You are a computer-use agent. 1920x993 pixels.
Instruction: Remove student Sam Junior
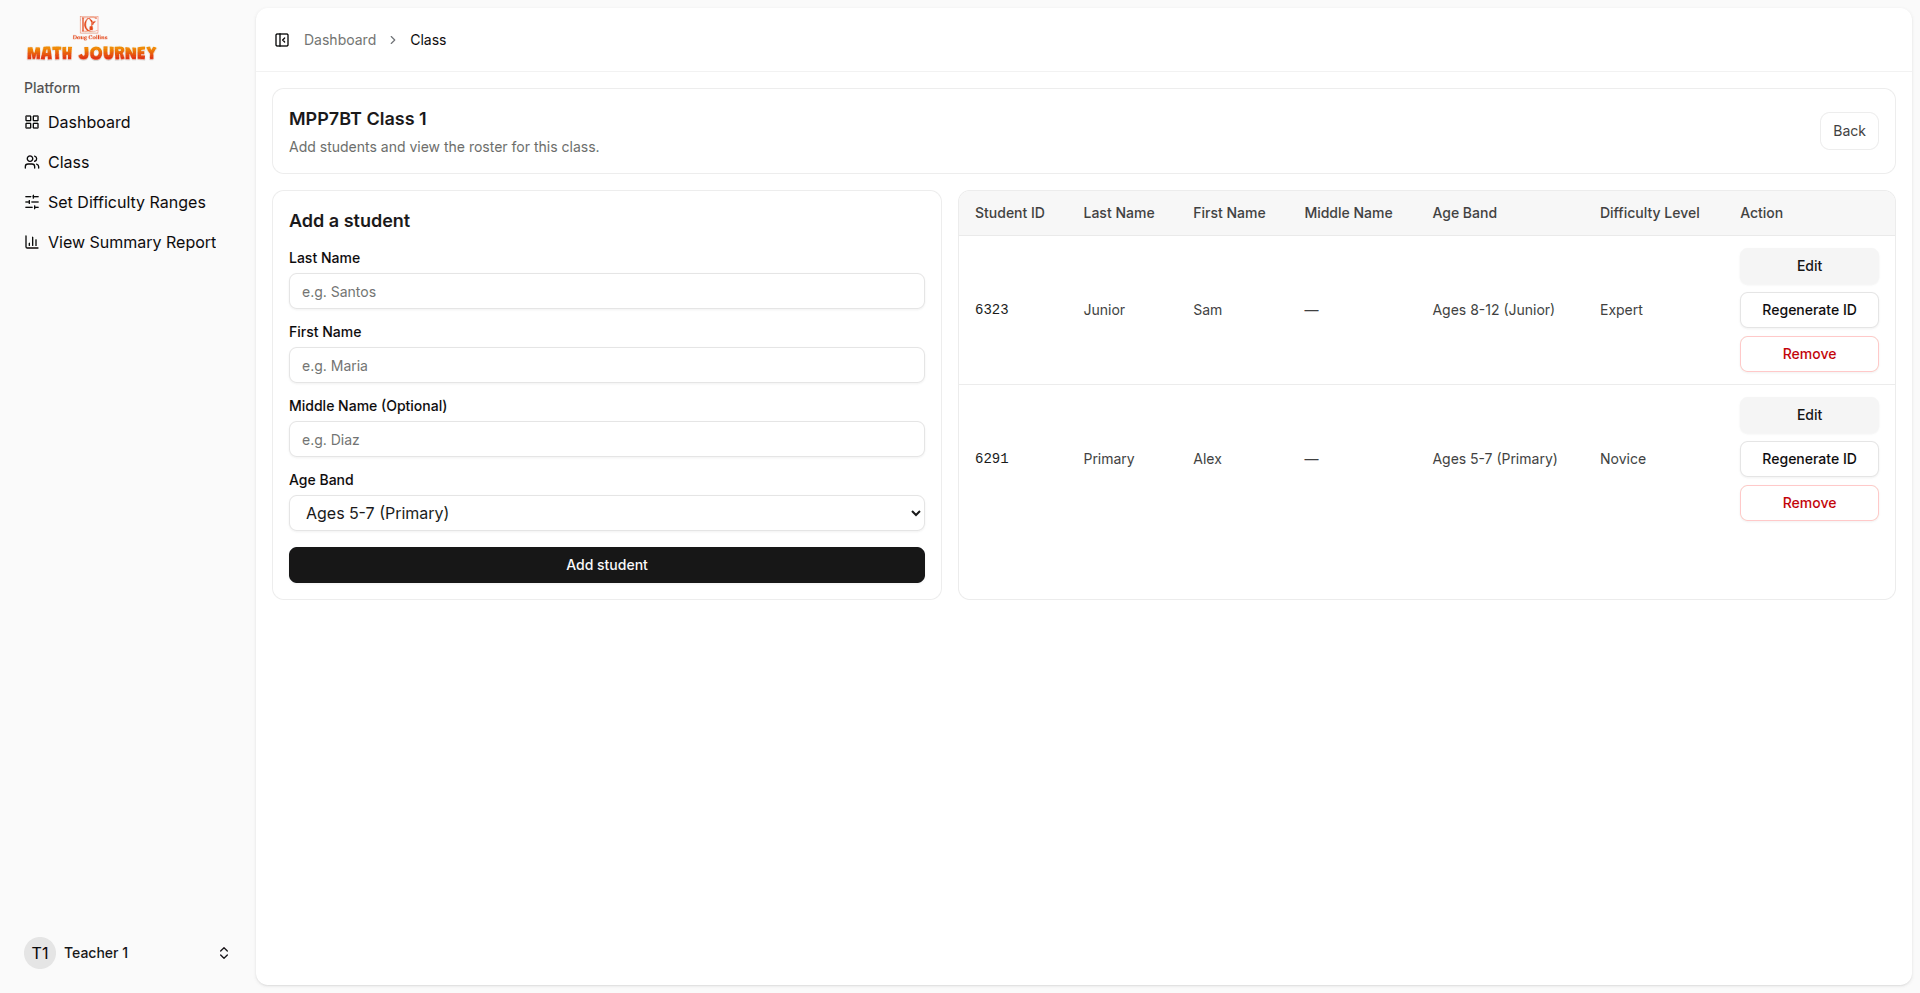[1809, 354]
